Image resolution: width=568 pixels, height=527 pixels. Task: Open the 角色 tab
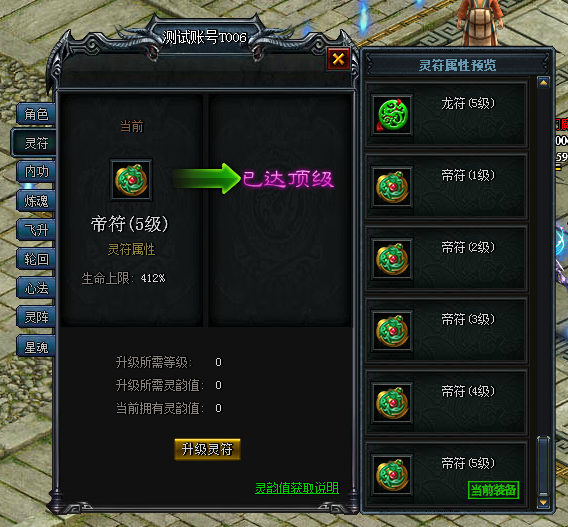pyautogui.click(x=36, y=114)
